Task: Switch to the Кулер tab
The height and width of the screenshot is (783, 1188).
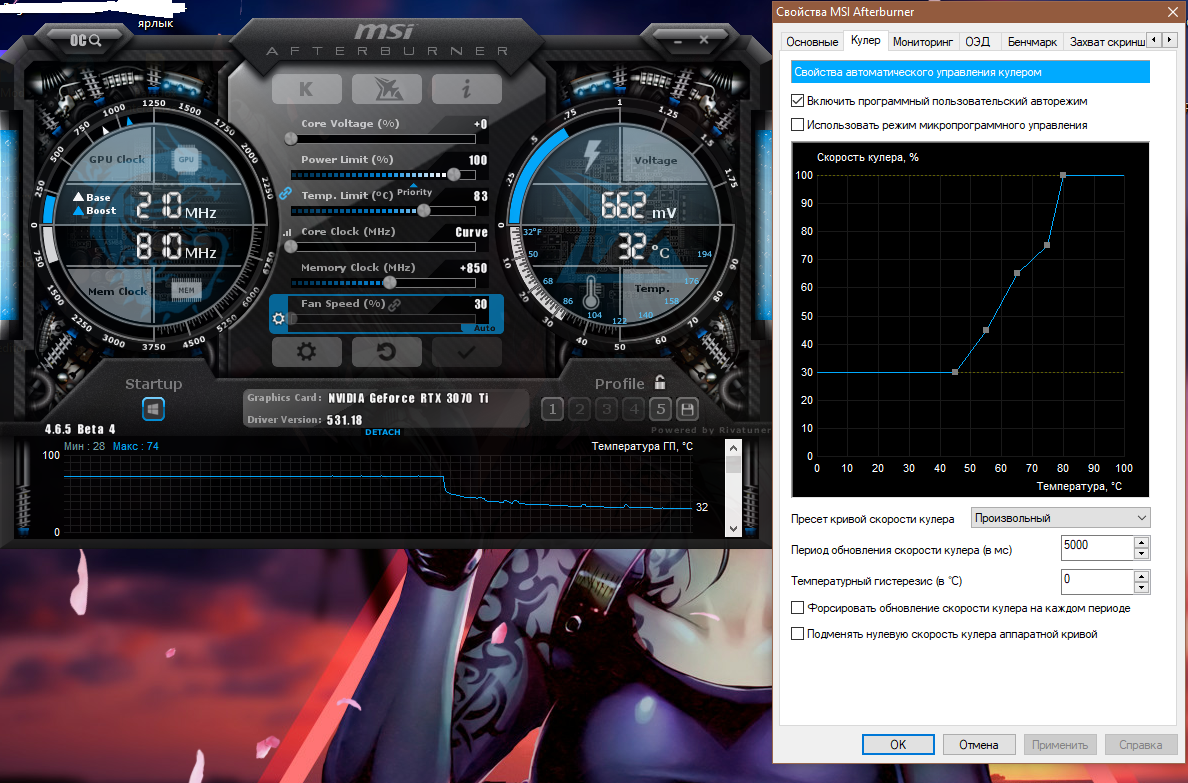Action: pyautogui.click(x=865, y=40)
